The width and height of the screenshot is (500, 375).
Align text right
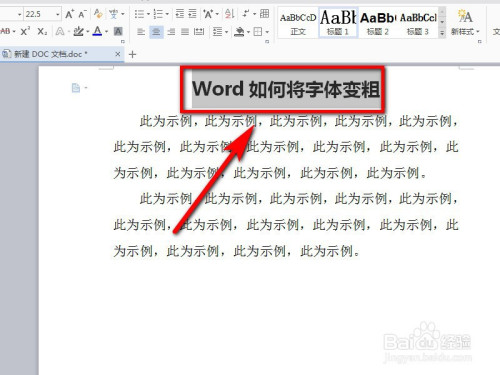171,32
